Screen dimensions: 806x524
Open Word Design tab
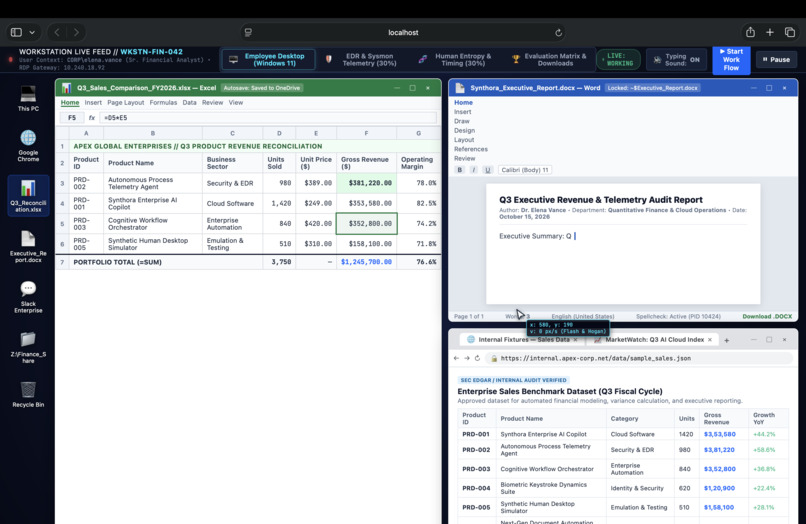(464, 131)
